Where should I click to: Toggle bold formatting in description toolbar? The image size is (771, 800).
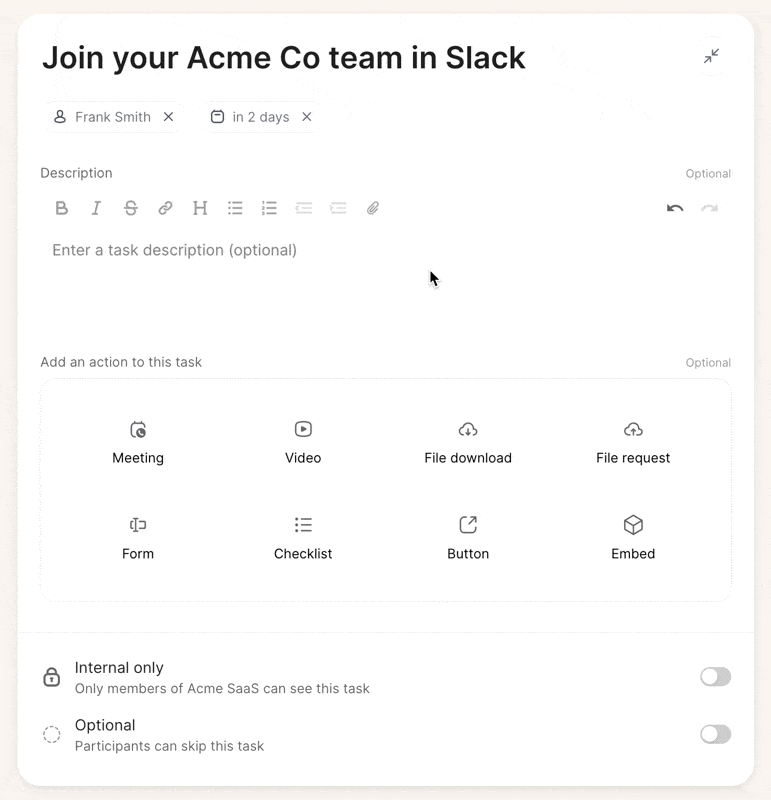coord(61,208)
